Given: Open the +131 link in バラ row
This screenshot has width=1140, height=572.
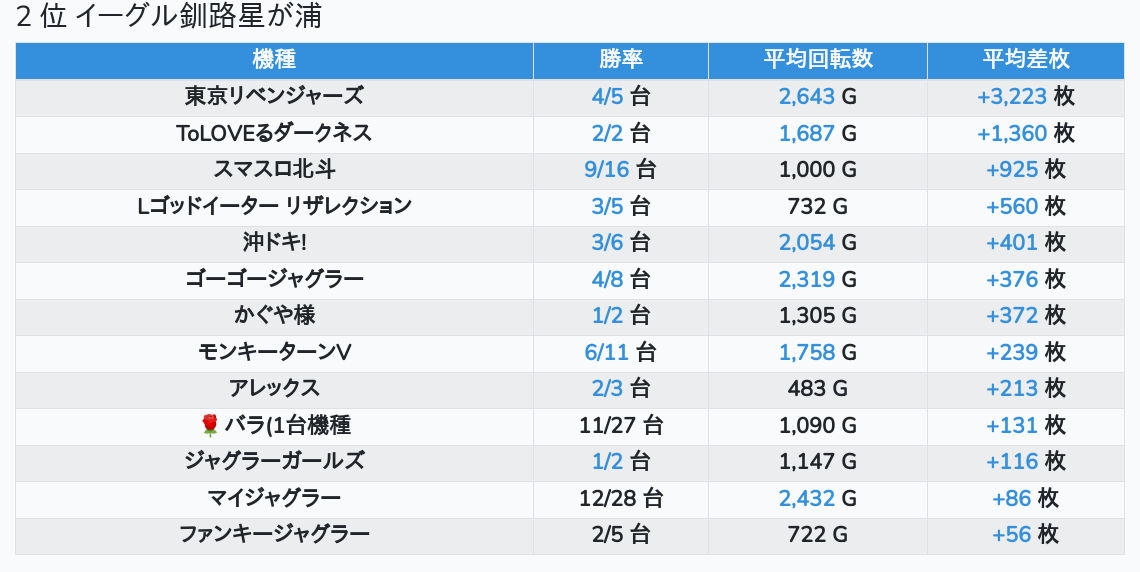Looking at the screenshot, I should (1011, 426).
